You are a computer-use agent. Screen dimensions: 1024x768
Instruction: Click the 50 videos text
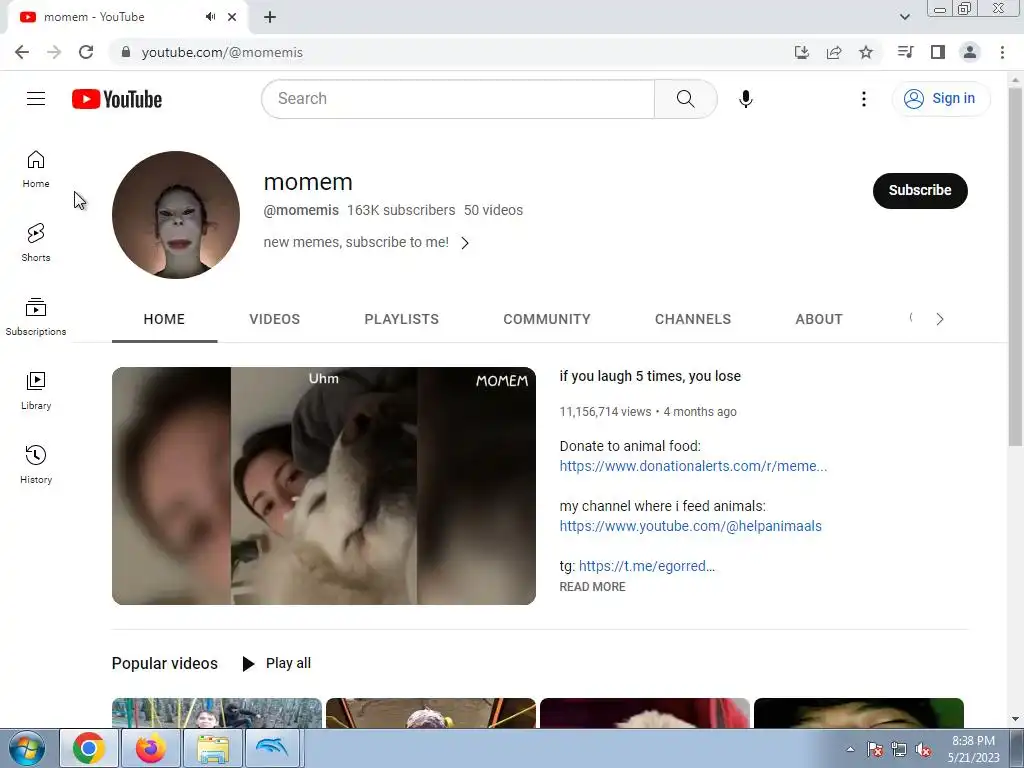click(493, 210)
